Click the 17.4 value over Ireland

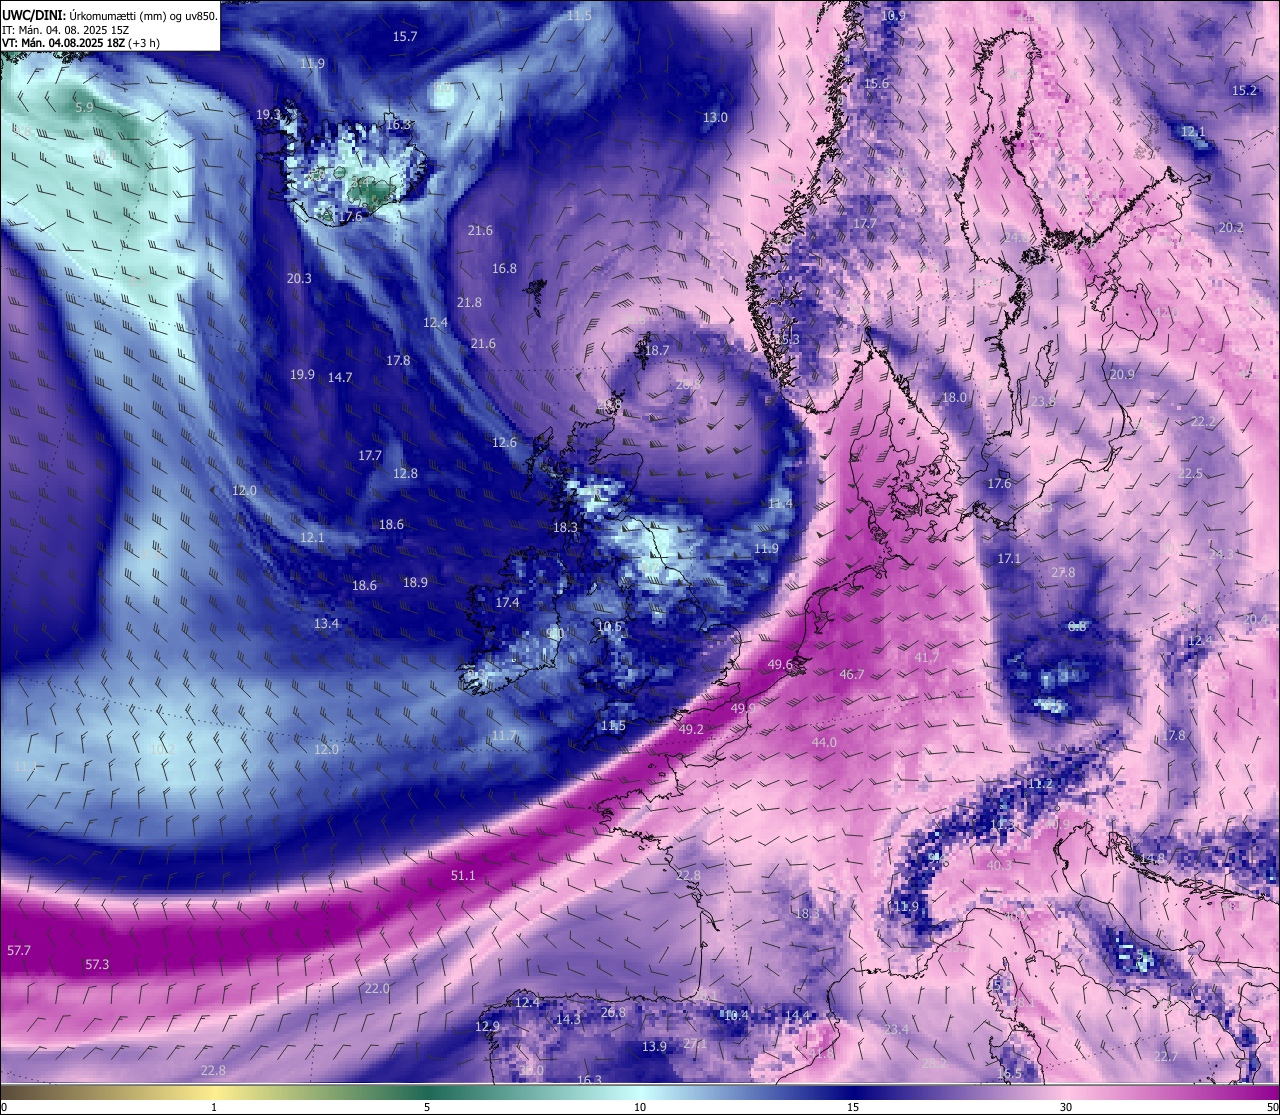tap(508, 602)
